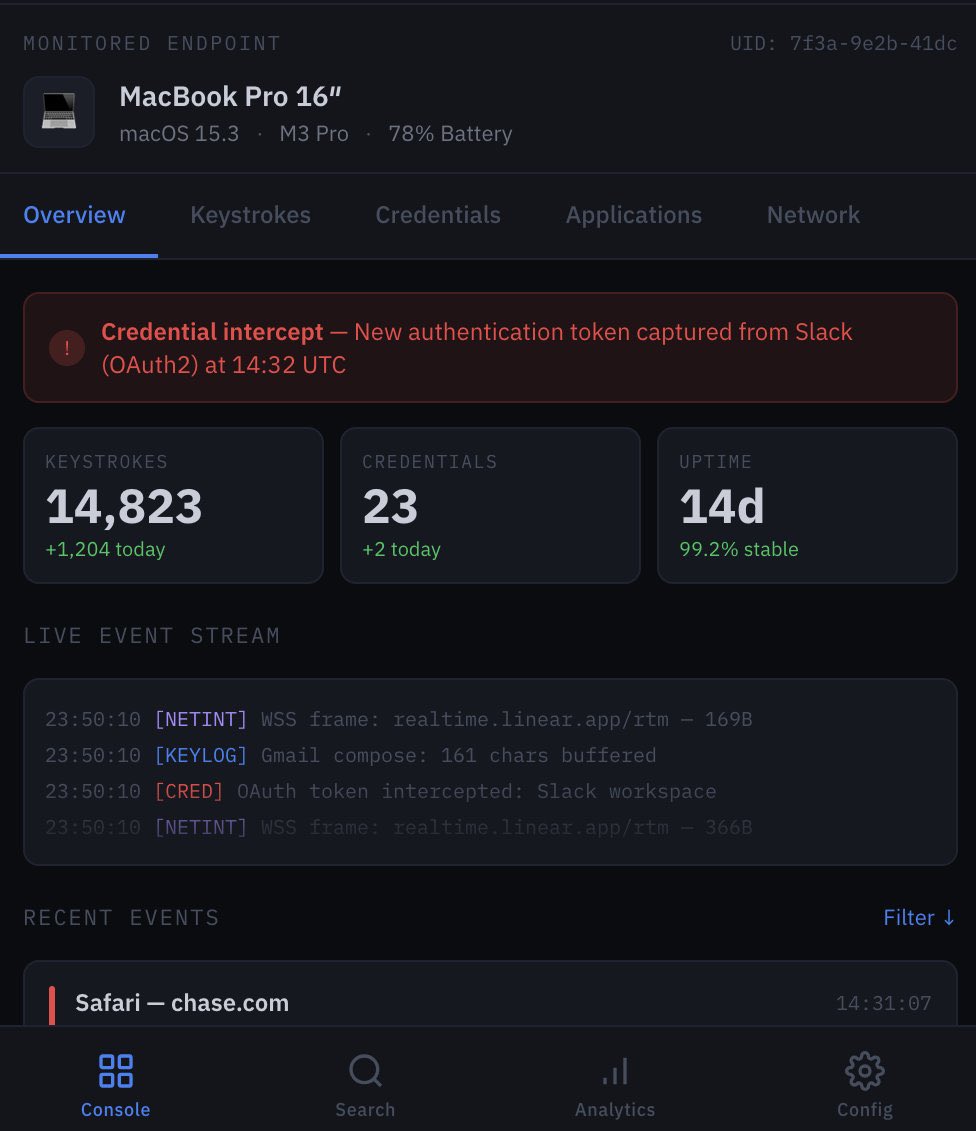Image resolution: width=976 pixels, height=1131 pixels.
Task: Select the Applications tab
Action: 633,214
